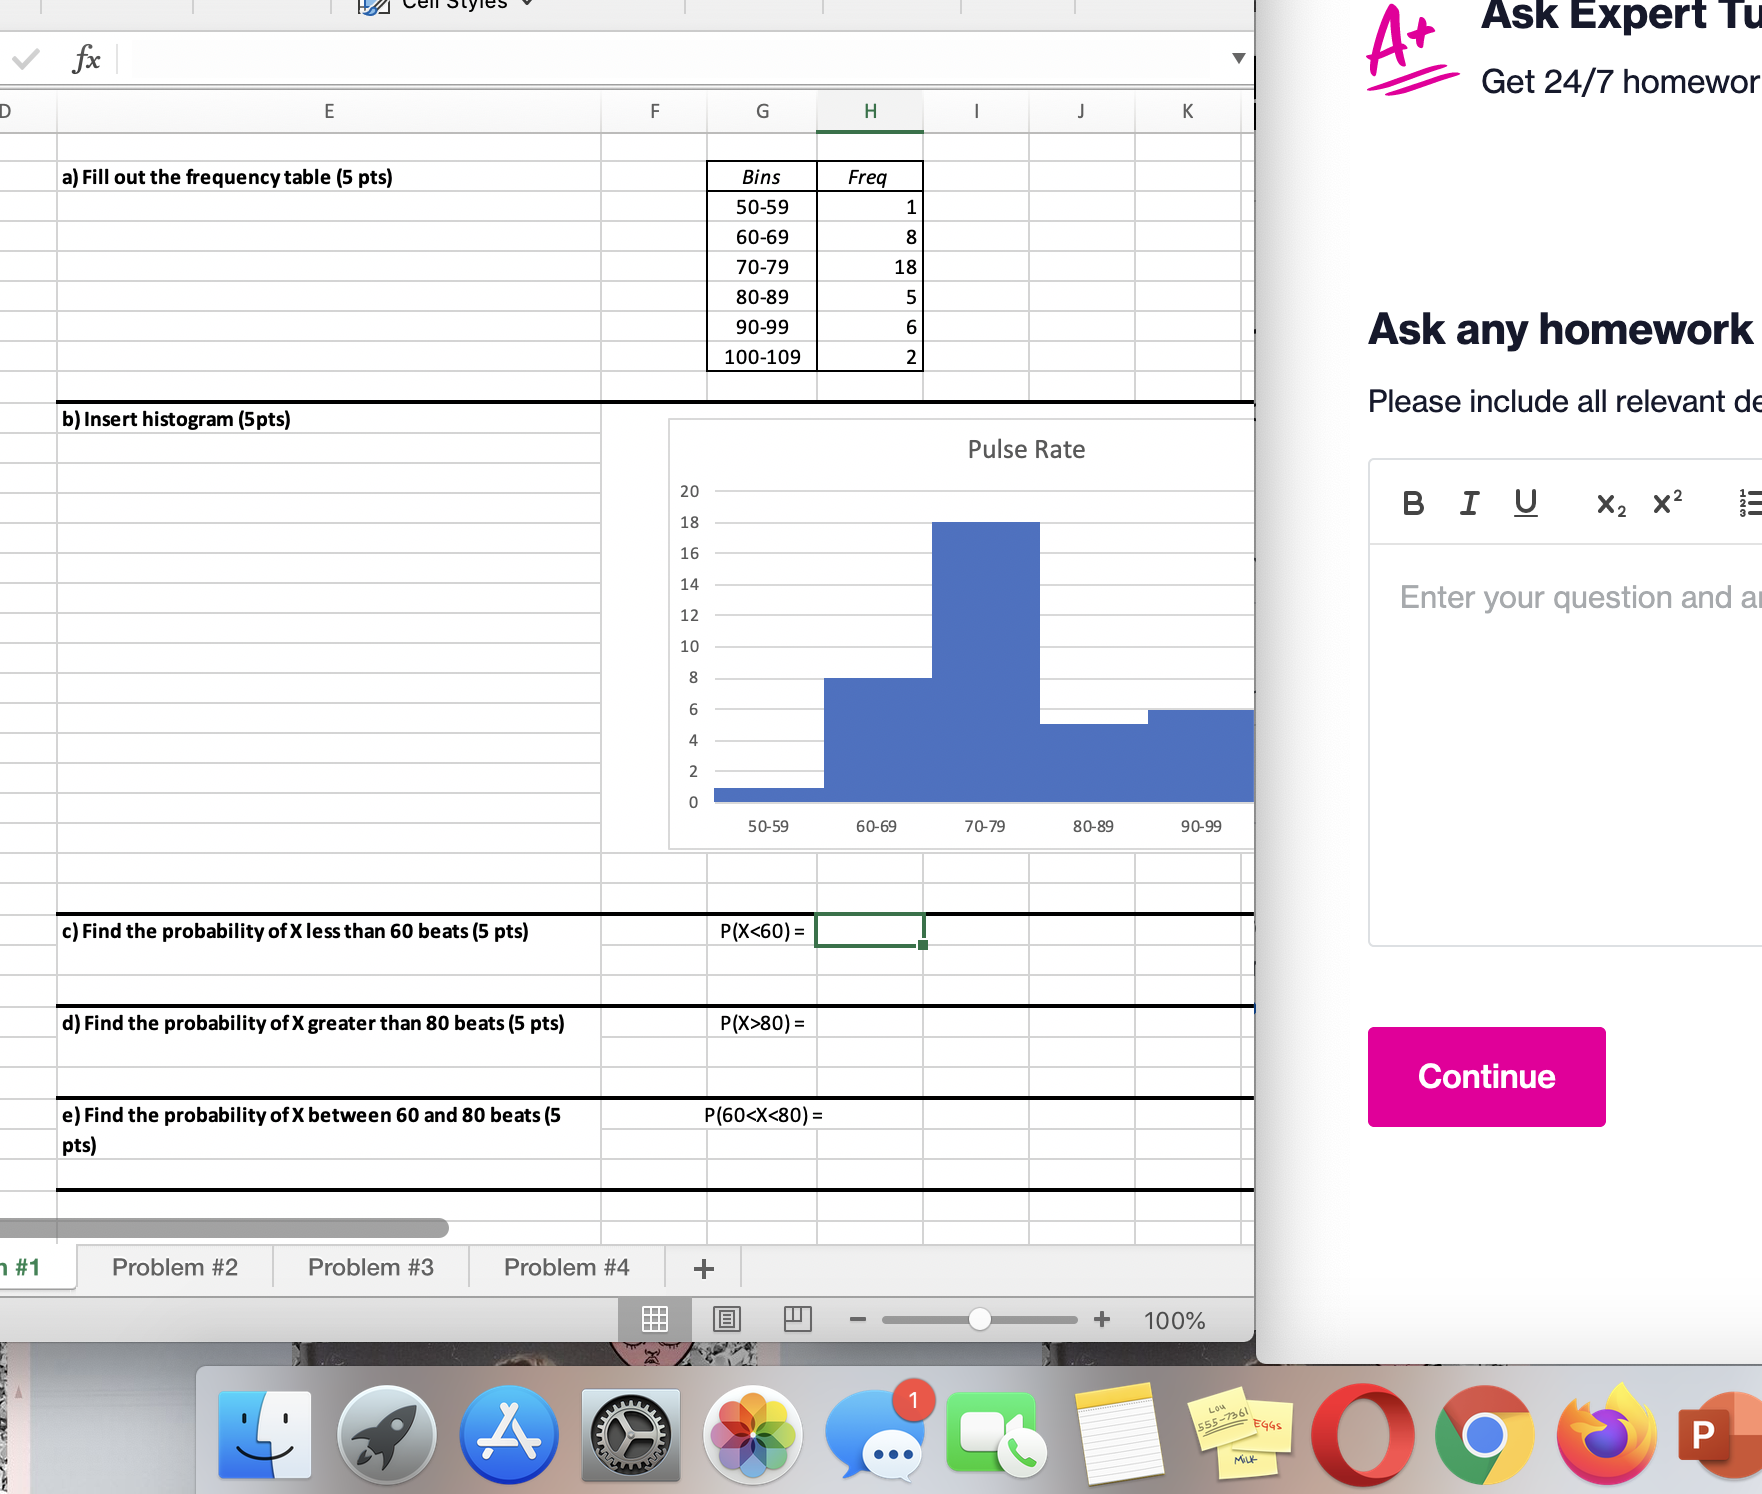The image size is (1762, 1494).
Task: Click the numbered list icon in the editor
Action: tap(1750, 503)
